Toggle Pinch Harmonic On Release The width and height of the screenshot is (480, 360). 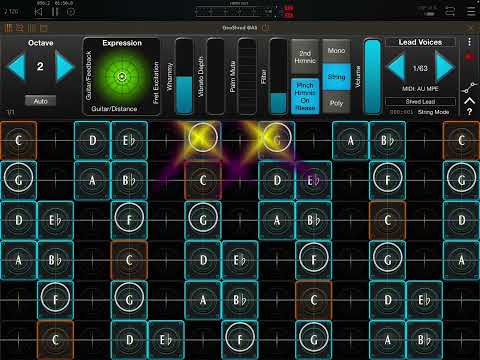[305, 97]
